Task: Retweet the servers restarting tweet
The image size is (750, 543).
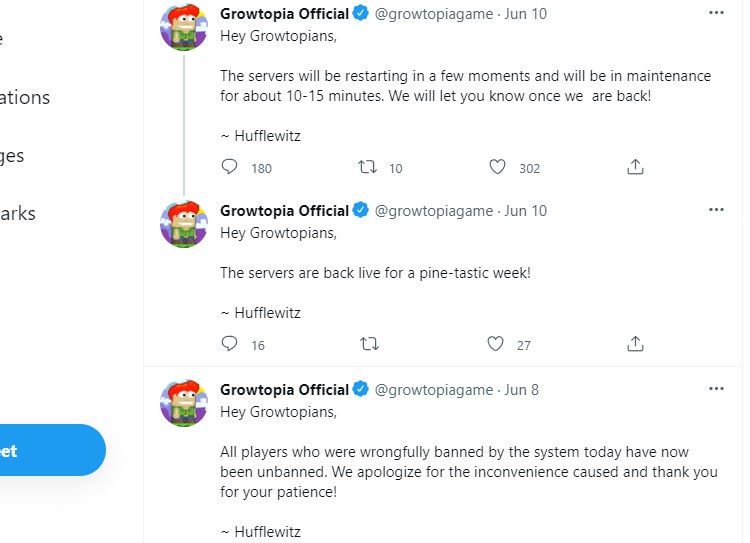Action: click(x=367, y=167)
